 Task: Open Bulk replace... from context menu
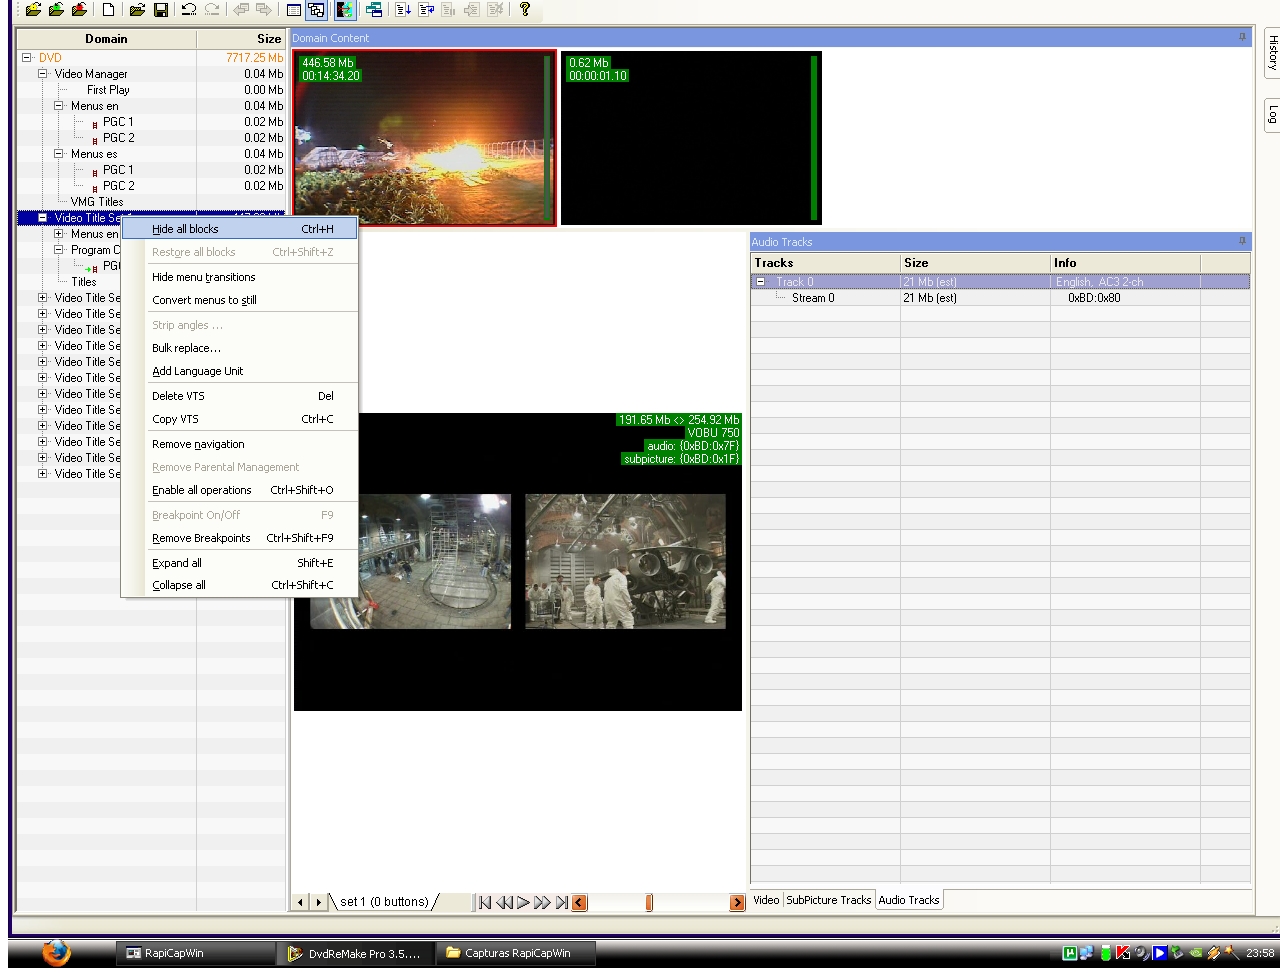tap(239, 348)
